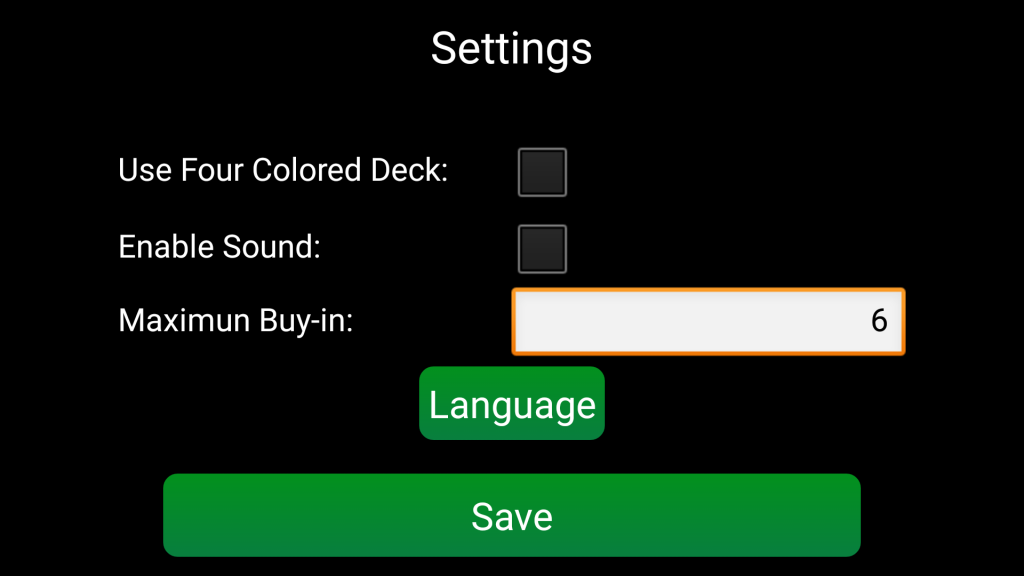Screen dimensions: 1024x576
Task: Place cursor in the maximum buy-in box
Action: 708,321
